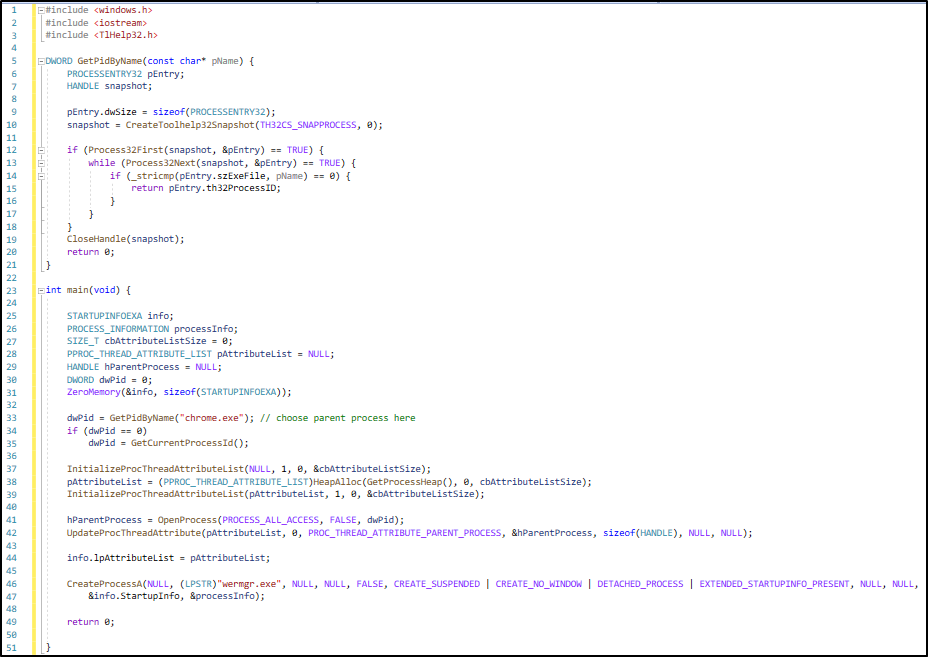Click the "chrome.exe" string literal
This screenshot has width=928, height=657.
tap(212, 418)
